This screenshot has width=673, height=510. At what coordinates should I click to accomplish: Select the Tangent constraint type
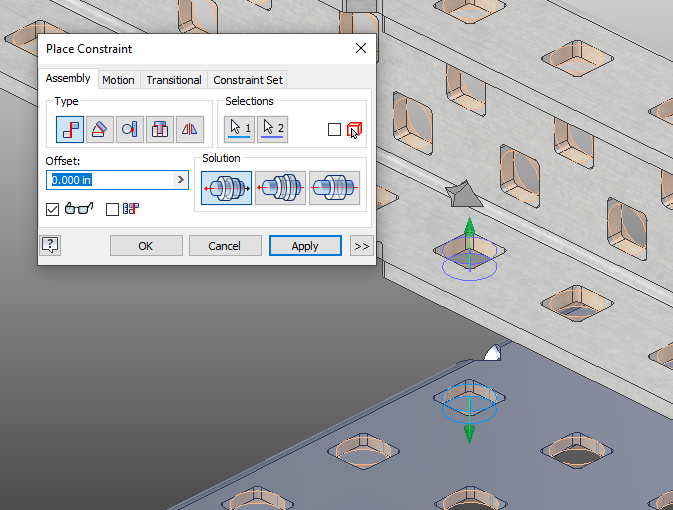pyautogui.click(x=130, y=129)
